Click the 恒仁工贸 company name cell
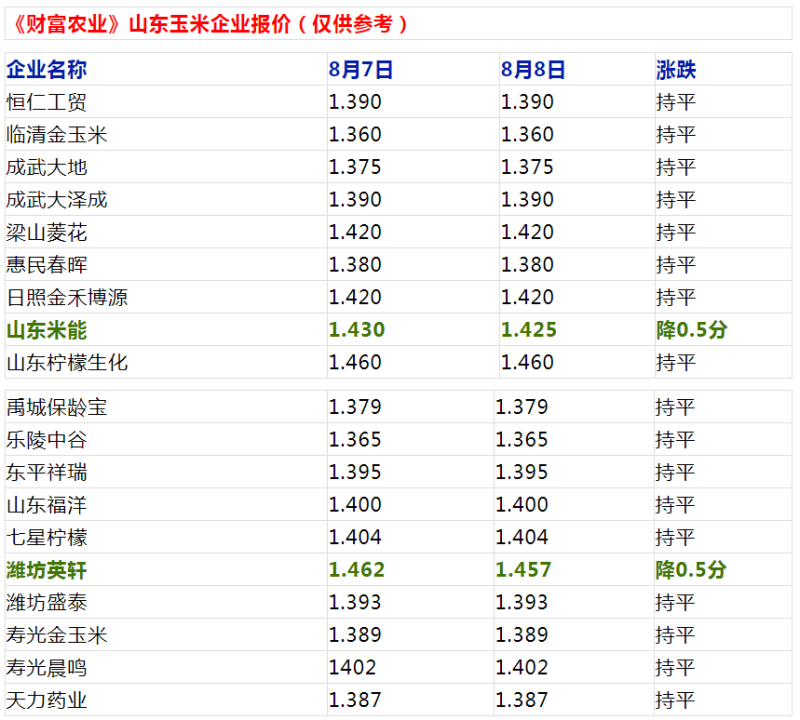Viewport: 800px width, 720px height. point(46,102)
